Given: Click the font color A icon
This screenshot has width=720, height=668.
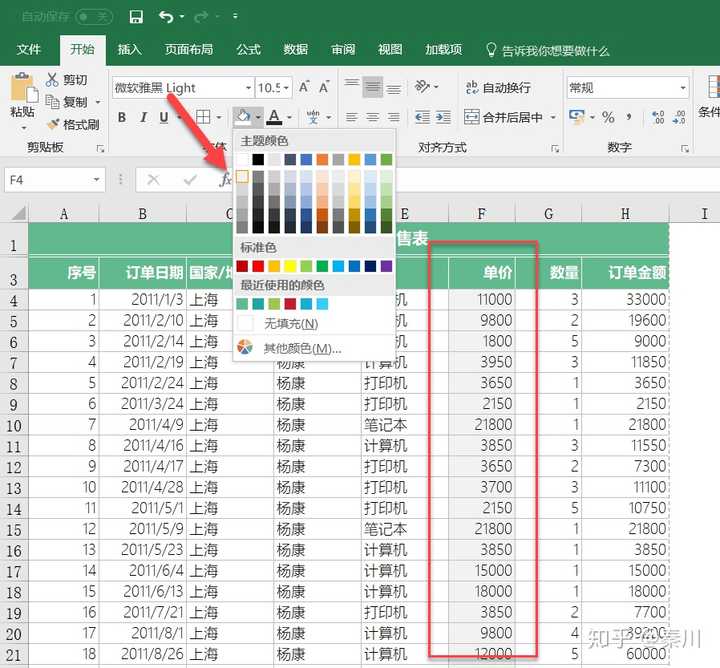Looking at the screenshot, I should click(274, 117).
